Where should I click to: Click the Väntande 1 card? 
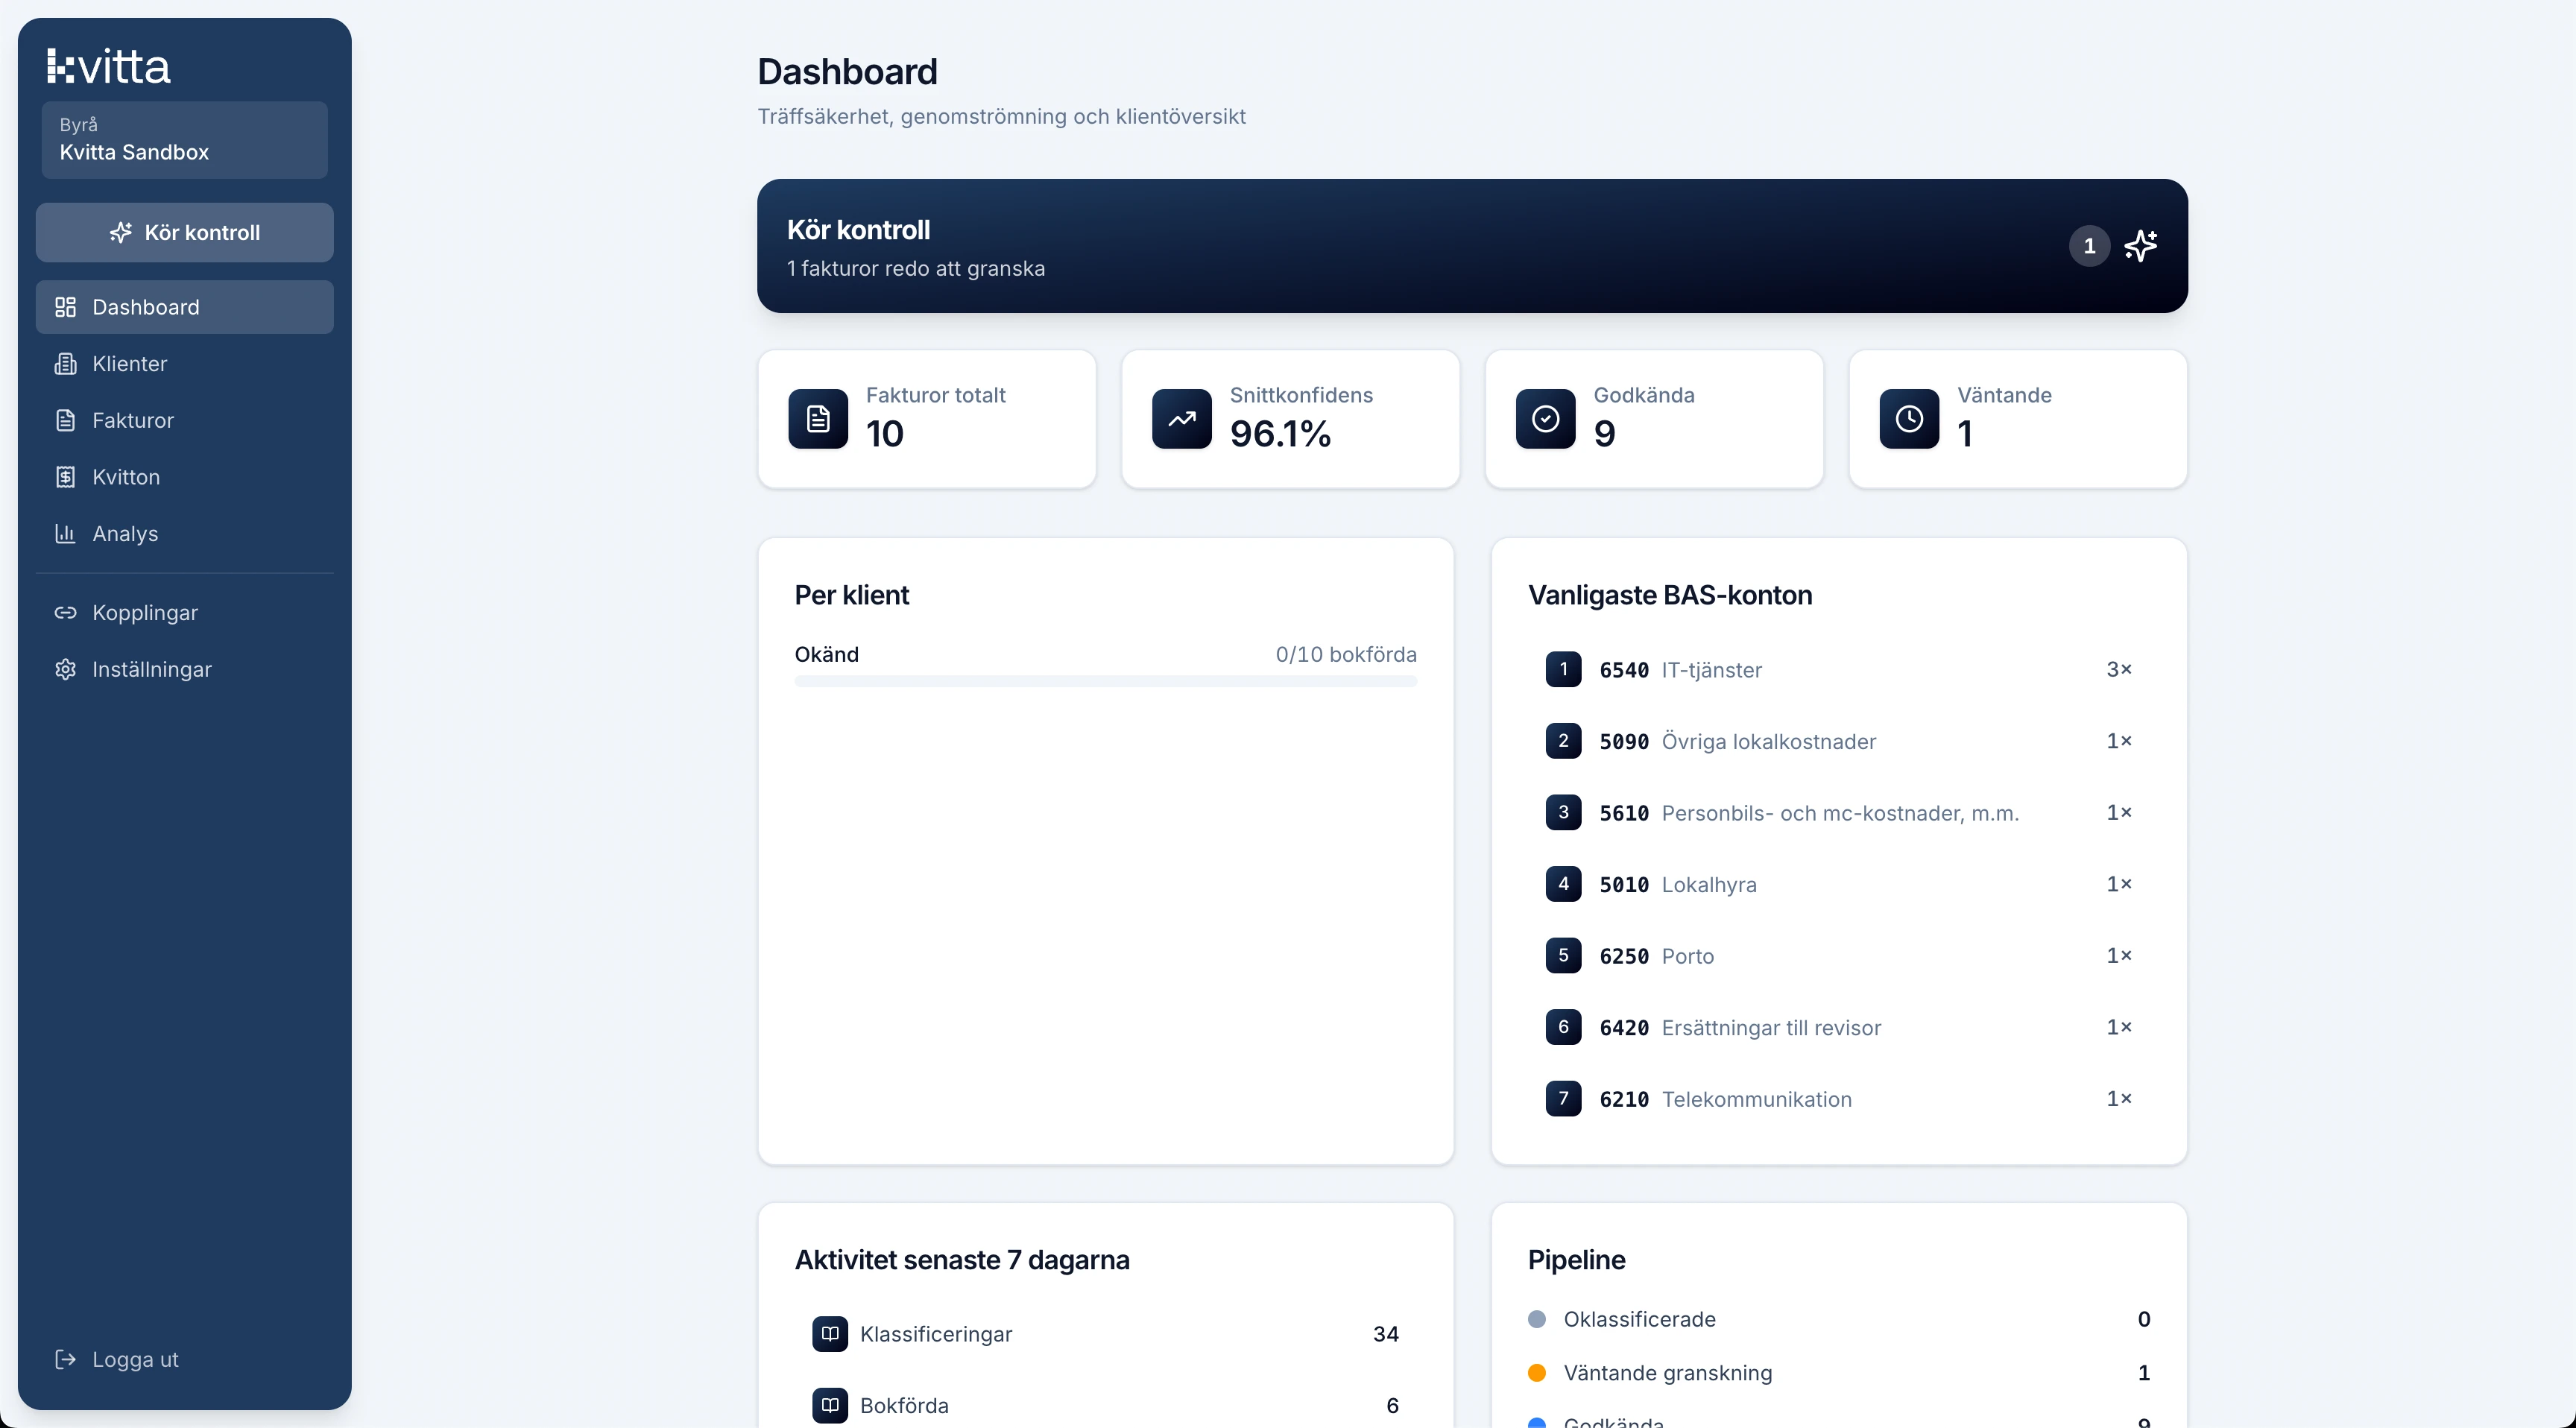pyautogui.click(x=2019, y=419)
